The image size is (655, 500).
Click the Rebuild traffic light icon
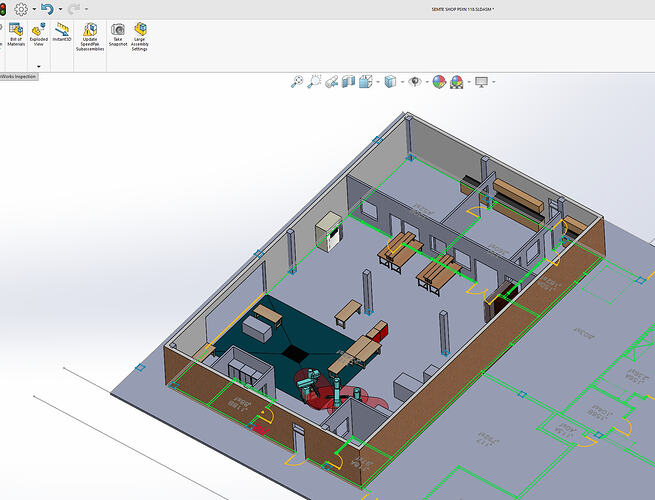[x=3, y=9]
